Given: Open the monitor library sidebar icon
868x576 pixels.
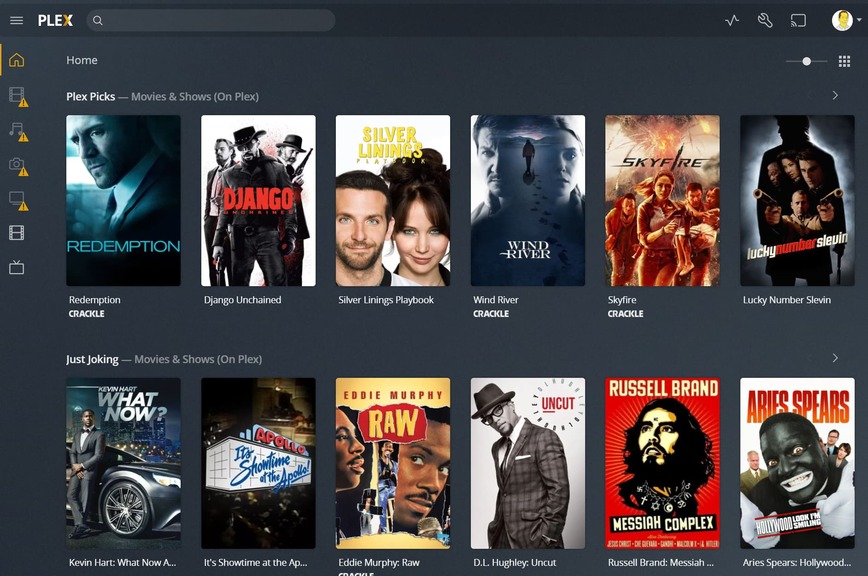Looking at the screenshot, I should point(18,200).
